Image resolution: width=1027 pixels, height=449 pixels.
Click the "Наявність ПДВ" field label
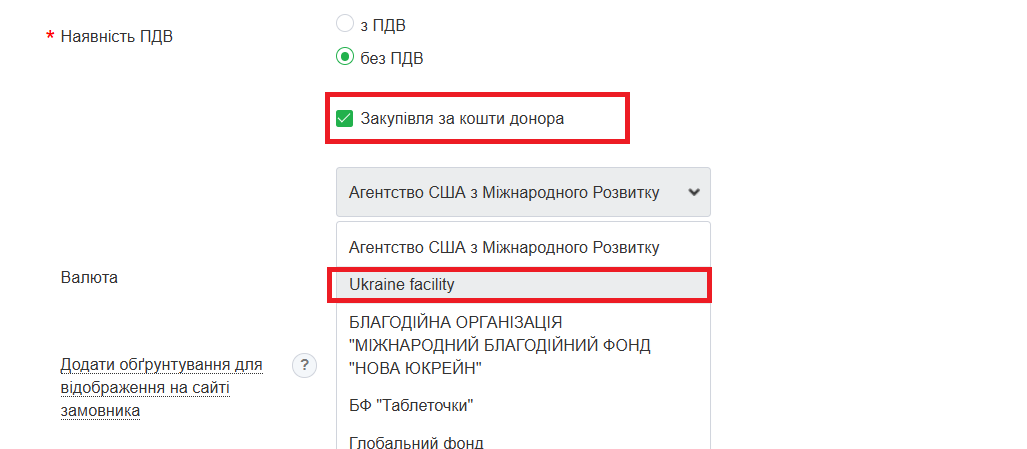(x=117, y=38)
